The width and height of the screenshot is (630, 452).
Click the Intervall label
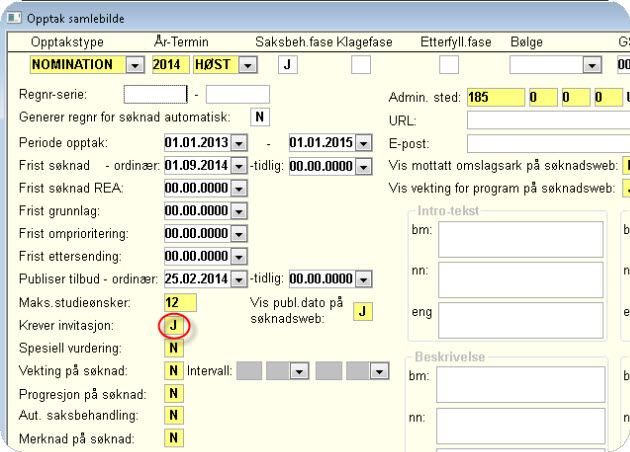[209, 371]
